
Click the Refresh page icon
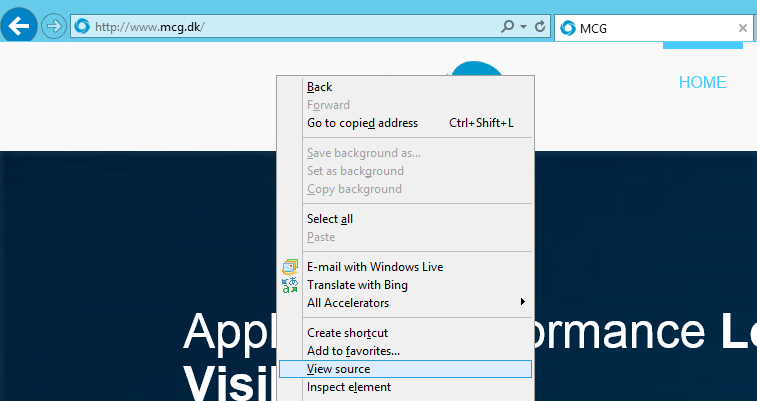coord(541,27)
